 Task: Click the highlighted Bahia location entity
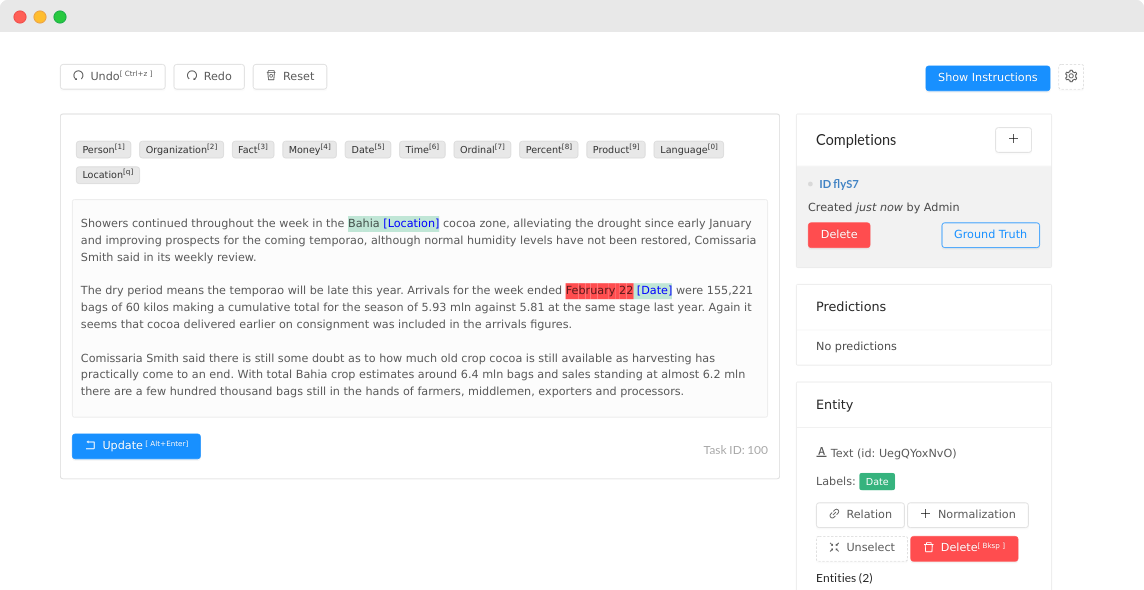point(364,223)
